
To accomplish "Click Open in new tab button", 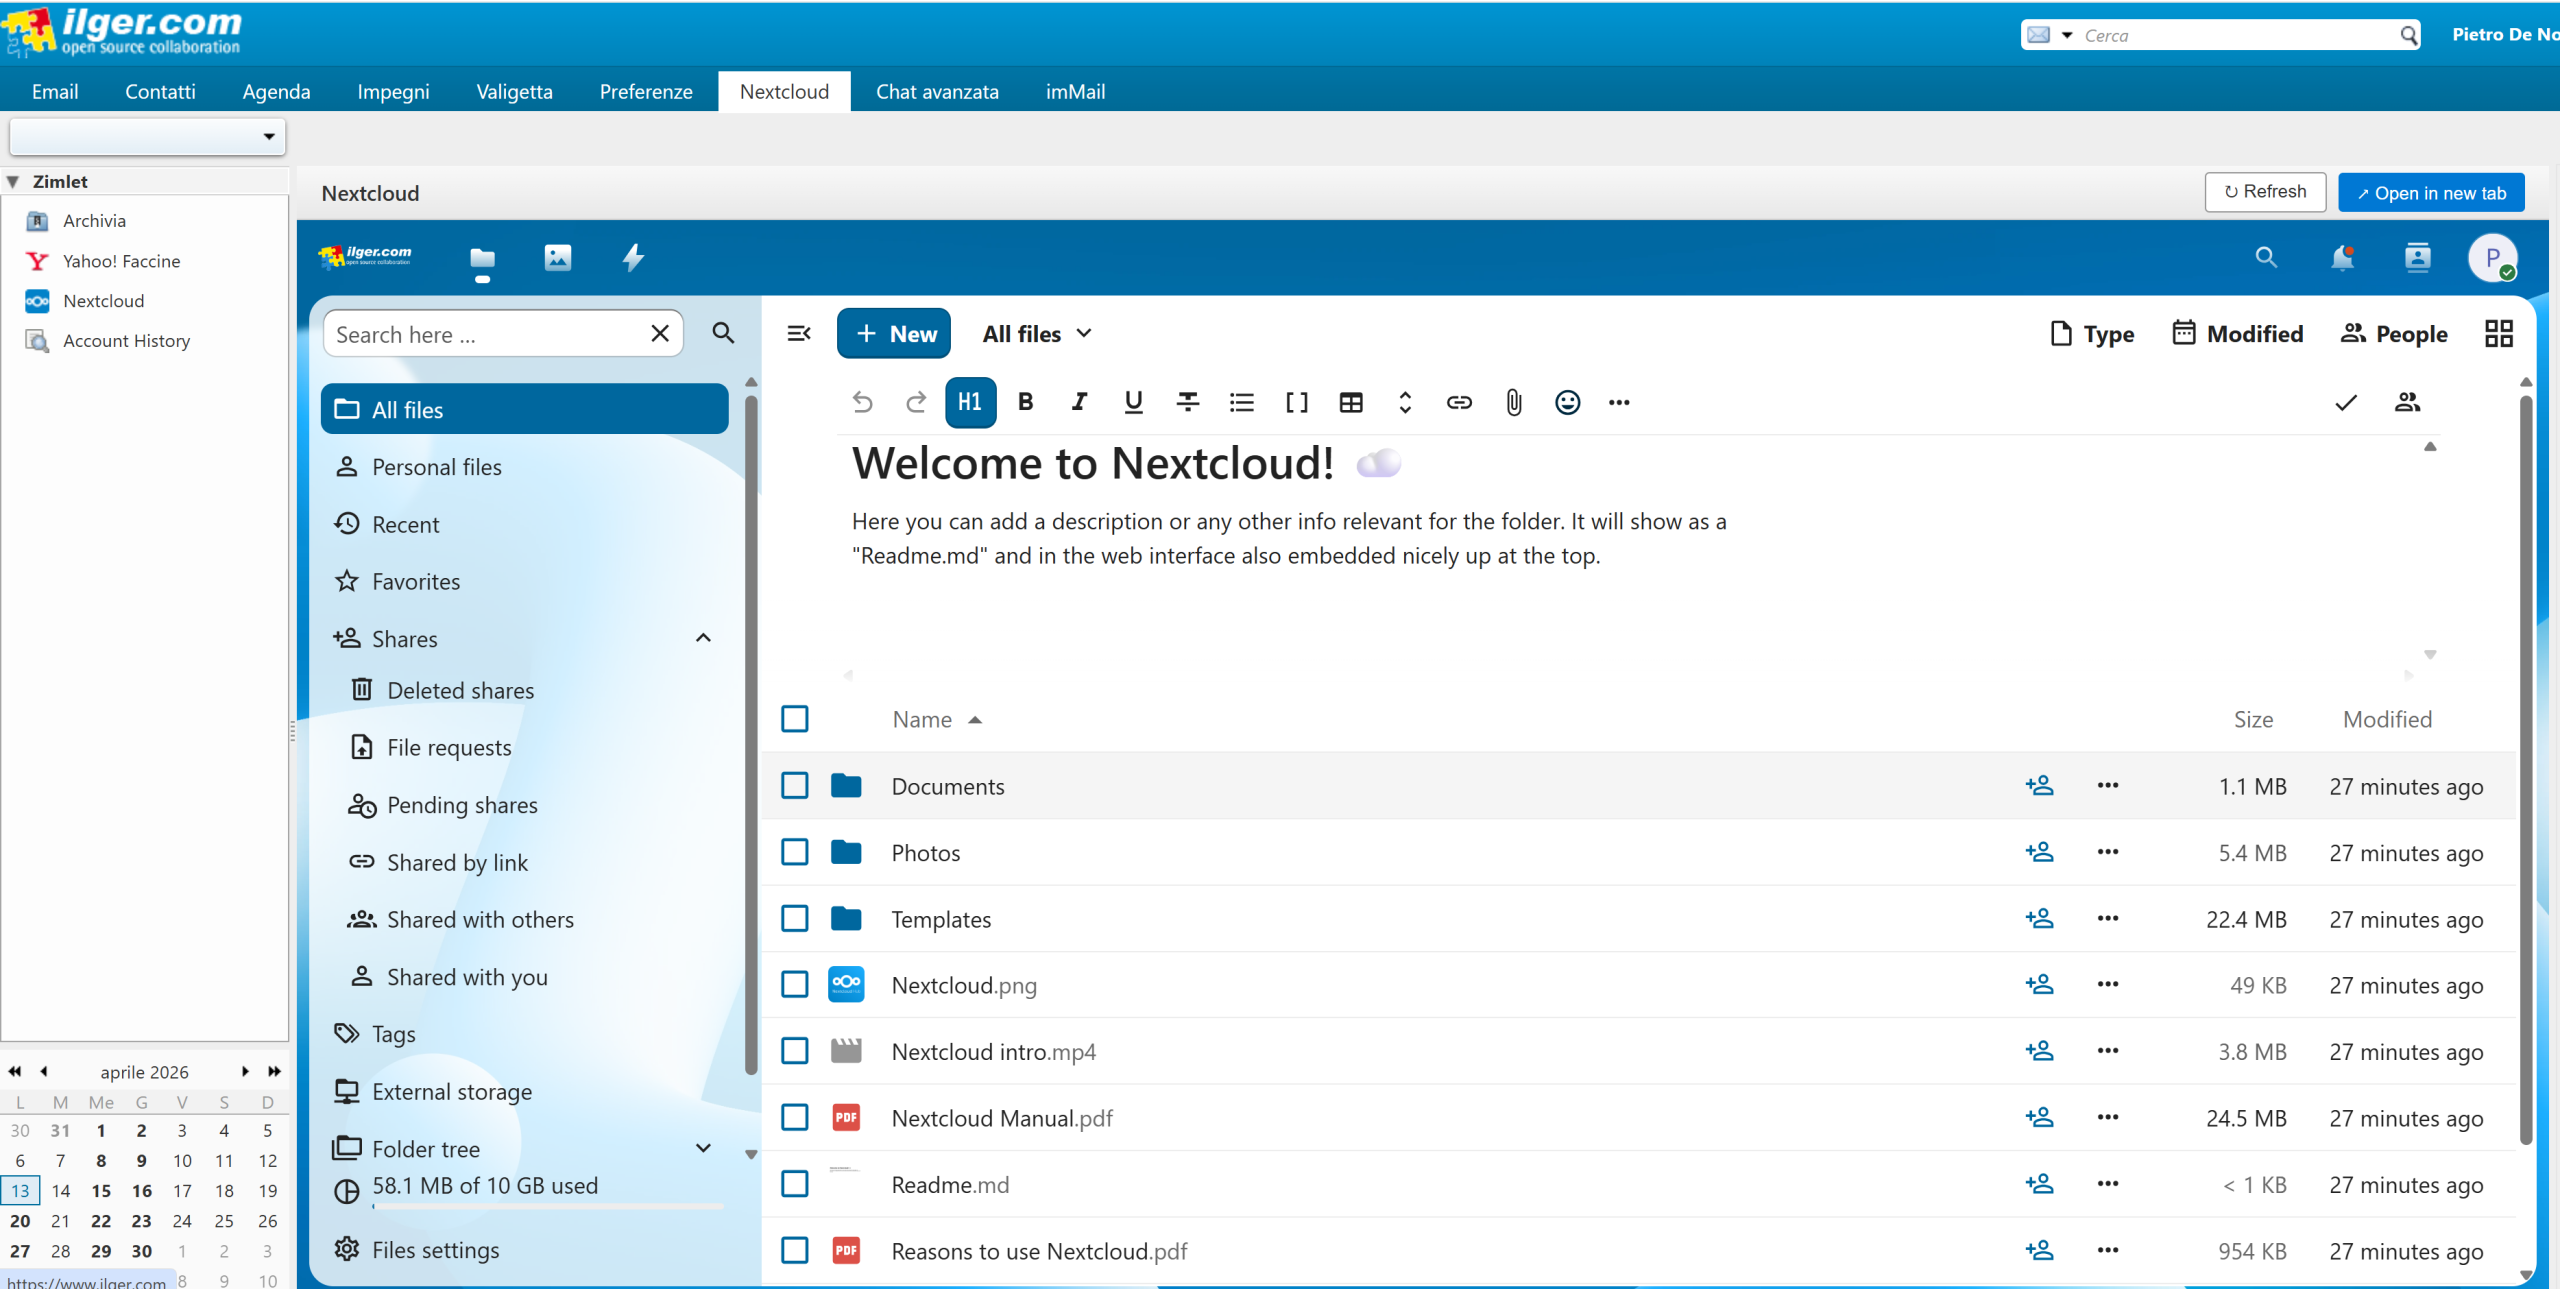I will [x=2431, y=193].
